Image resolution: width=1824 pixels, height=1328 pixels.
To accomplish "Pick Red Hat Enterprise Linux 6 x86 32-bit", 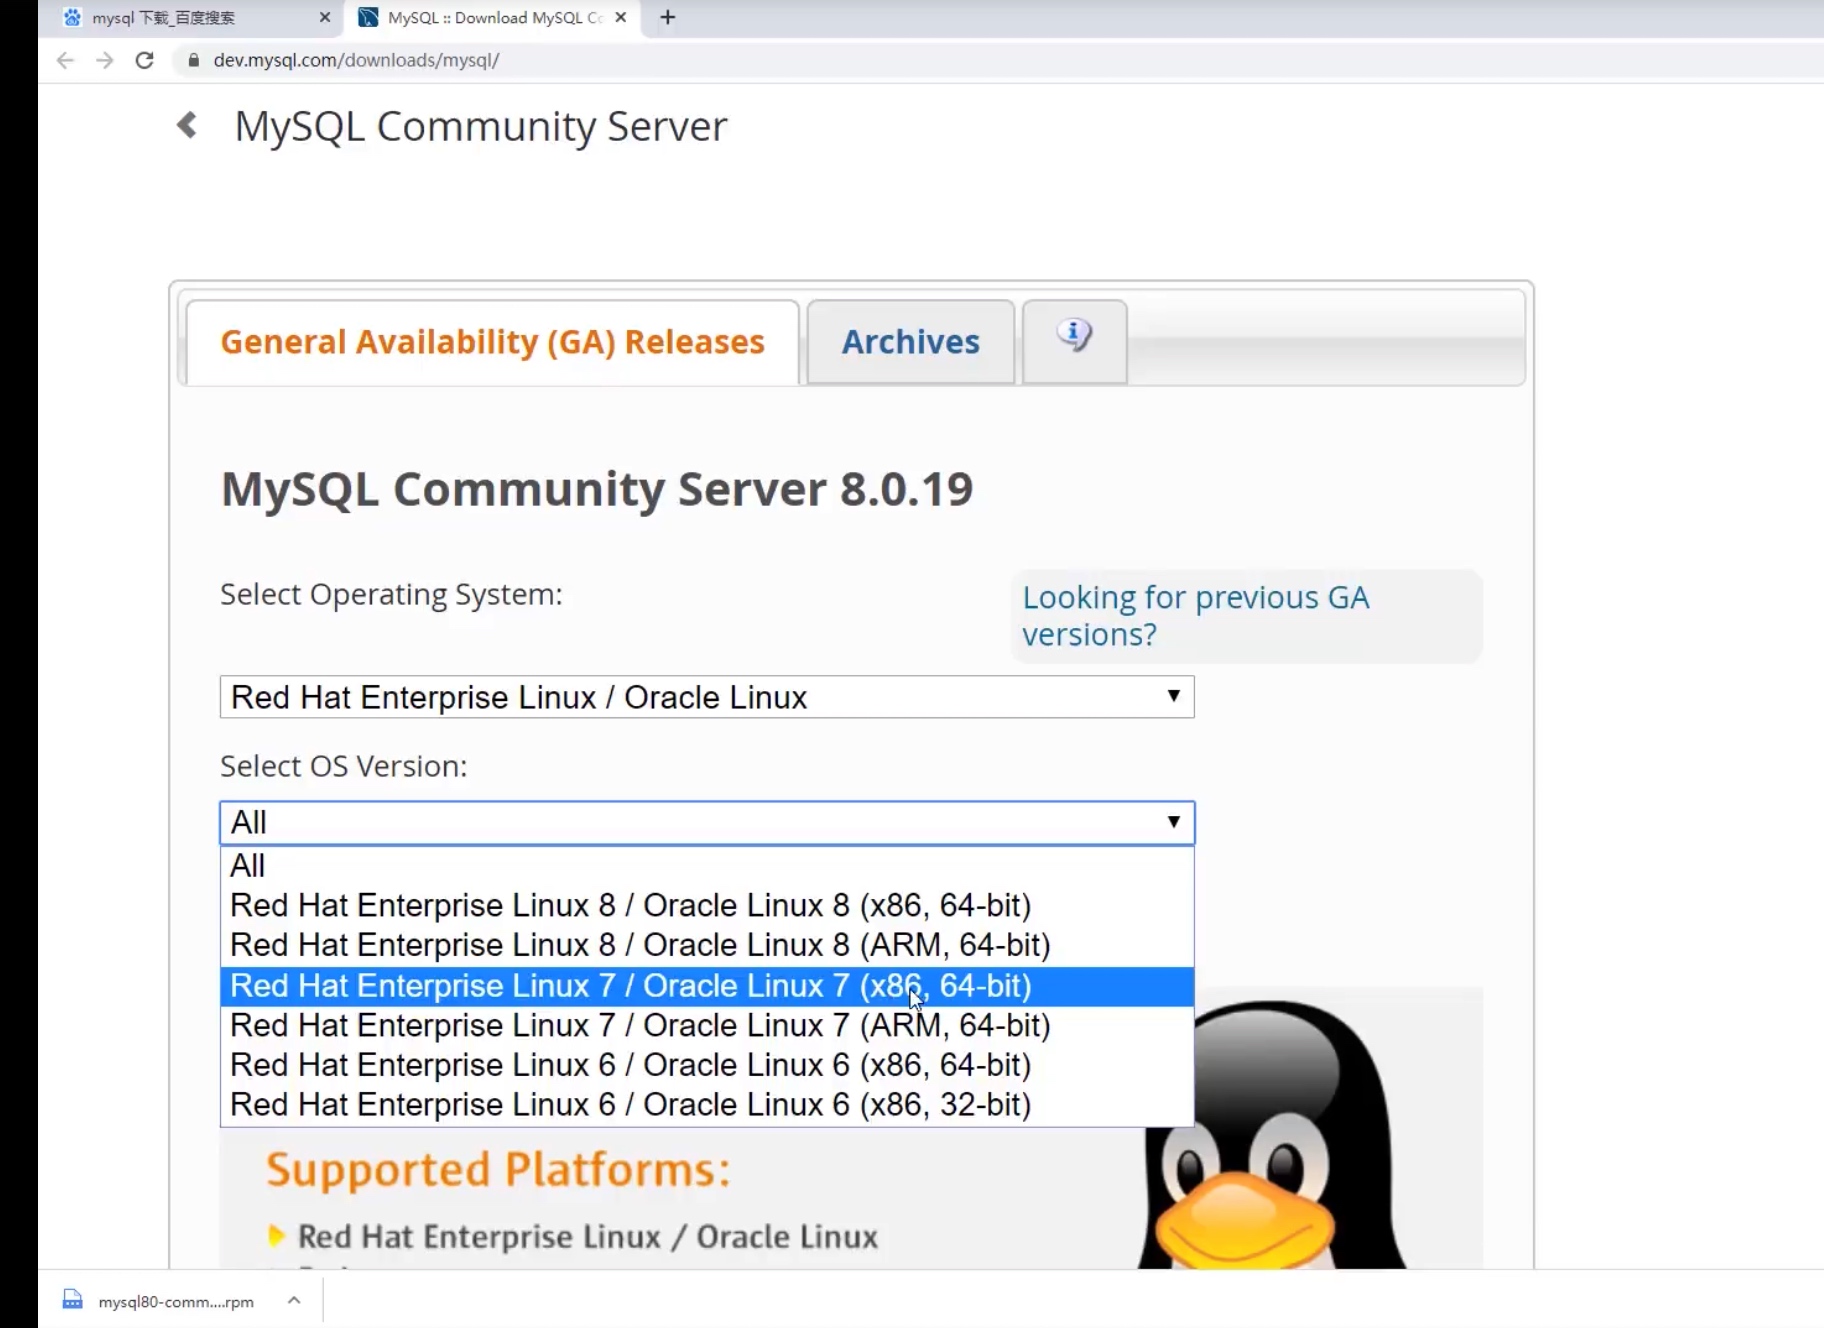I will point(630,1105).
